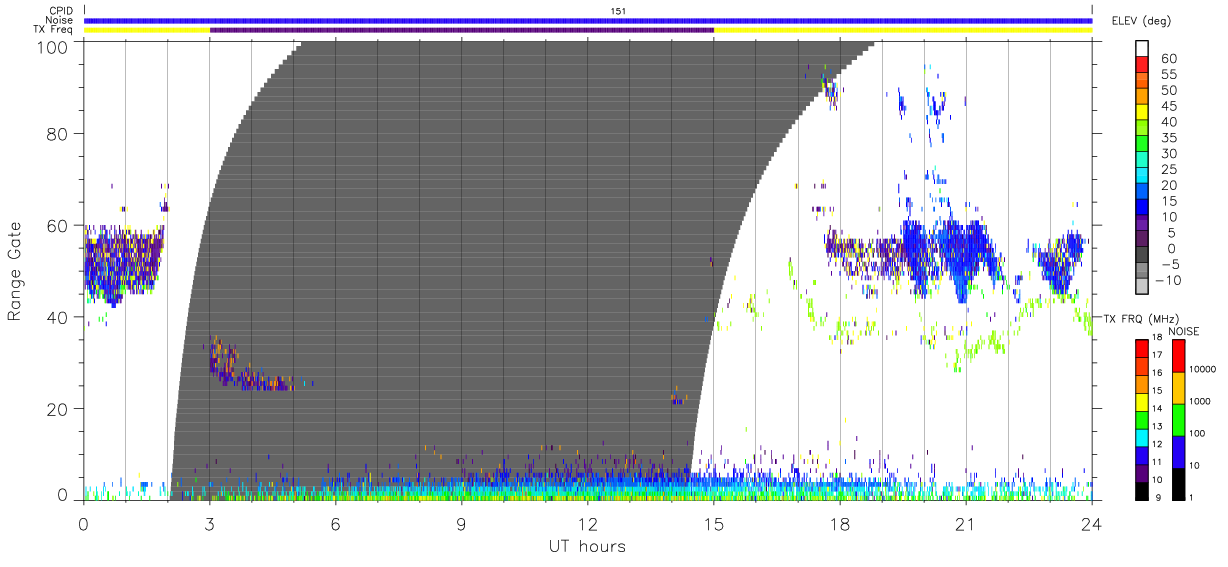Select the 'CPID' label

[x=61, y=11]
